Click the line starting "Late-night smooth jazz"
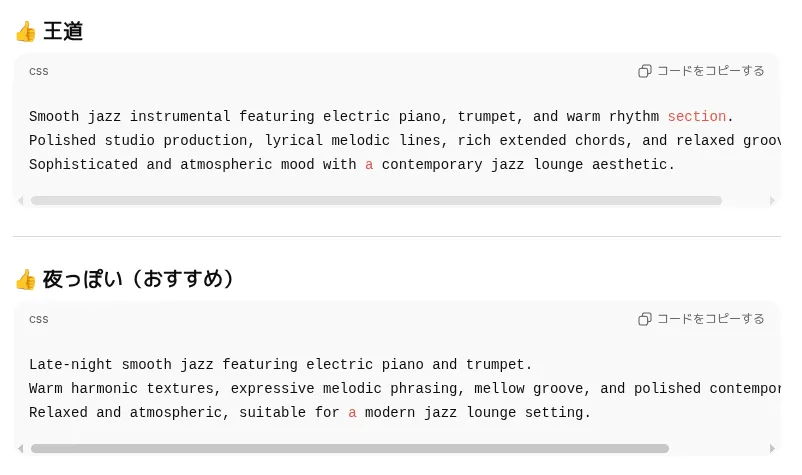The width and height of the screenshot is (802, 475). point(280,365)
